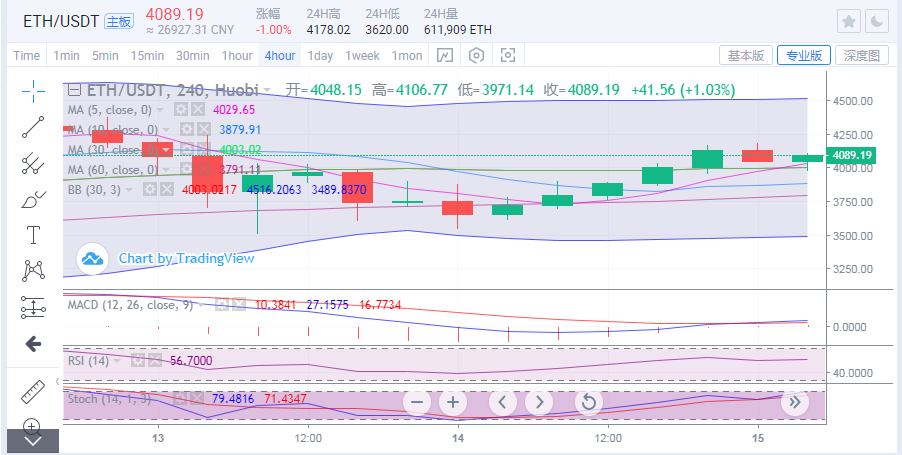This screenshot has height=455, width=902.
Task: Select the 1hour interval
Action: coord(237,56)
